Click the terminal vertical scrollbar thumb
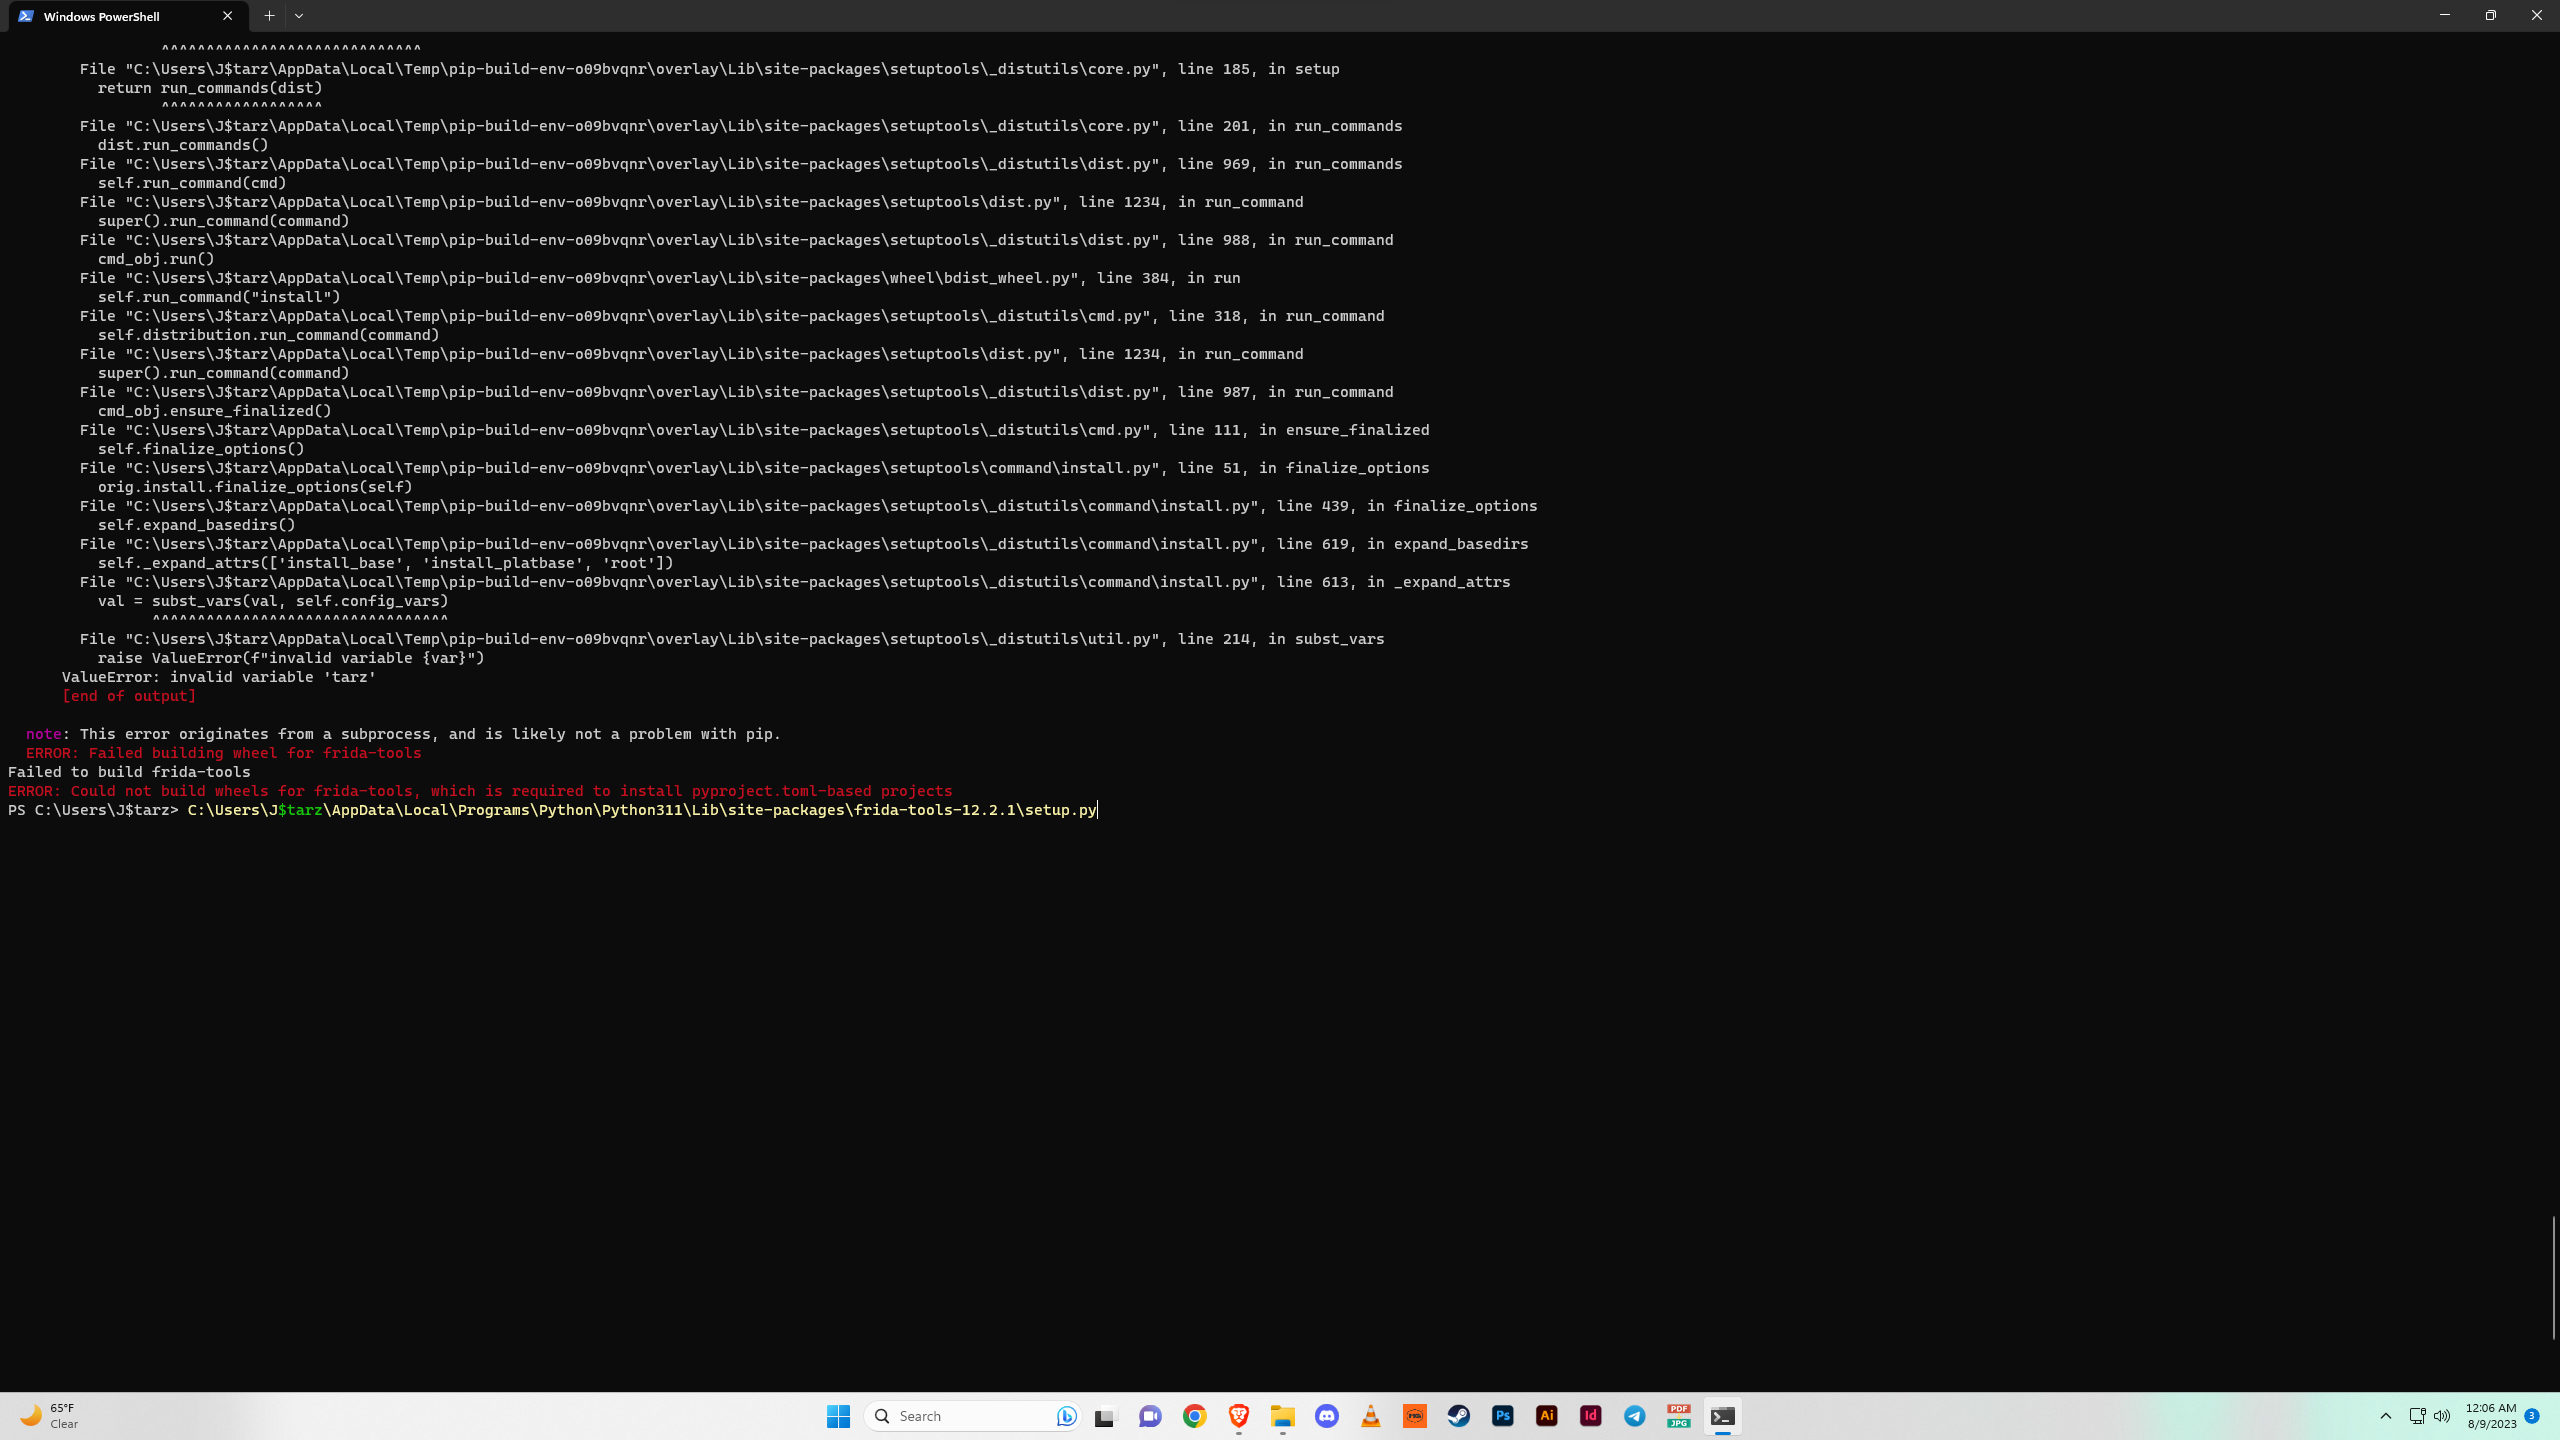This screenshot has height=1440, width=2560. 2553,1278
